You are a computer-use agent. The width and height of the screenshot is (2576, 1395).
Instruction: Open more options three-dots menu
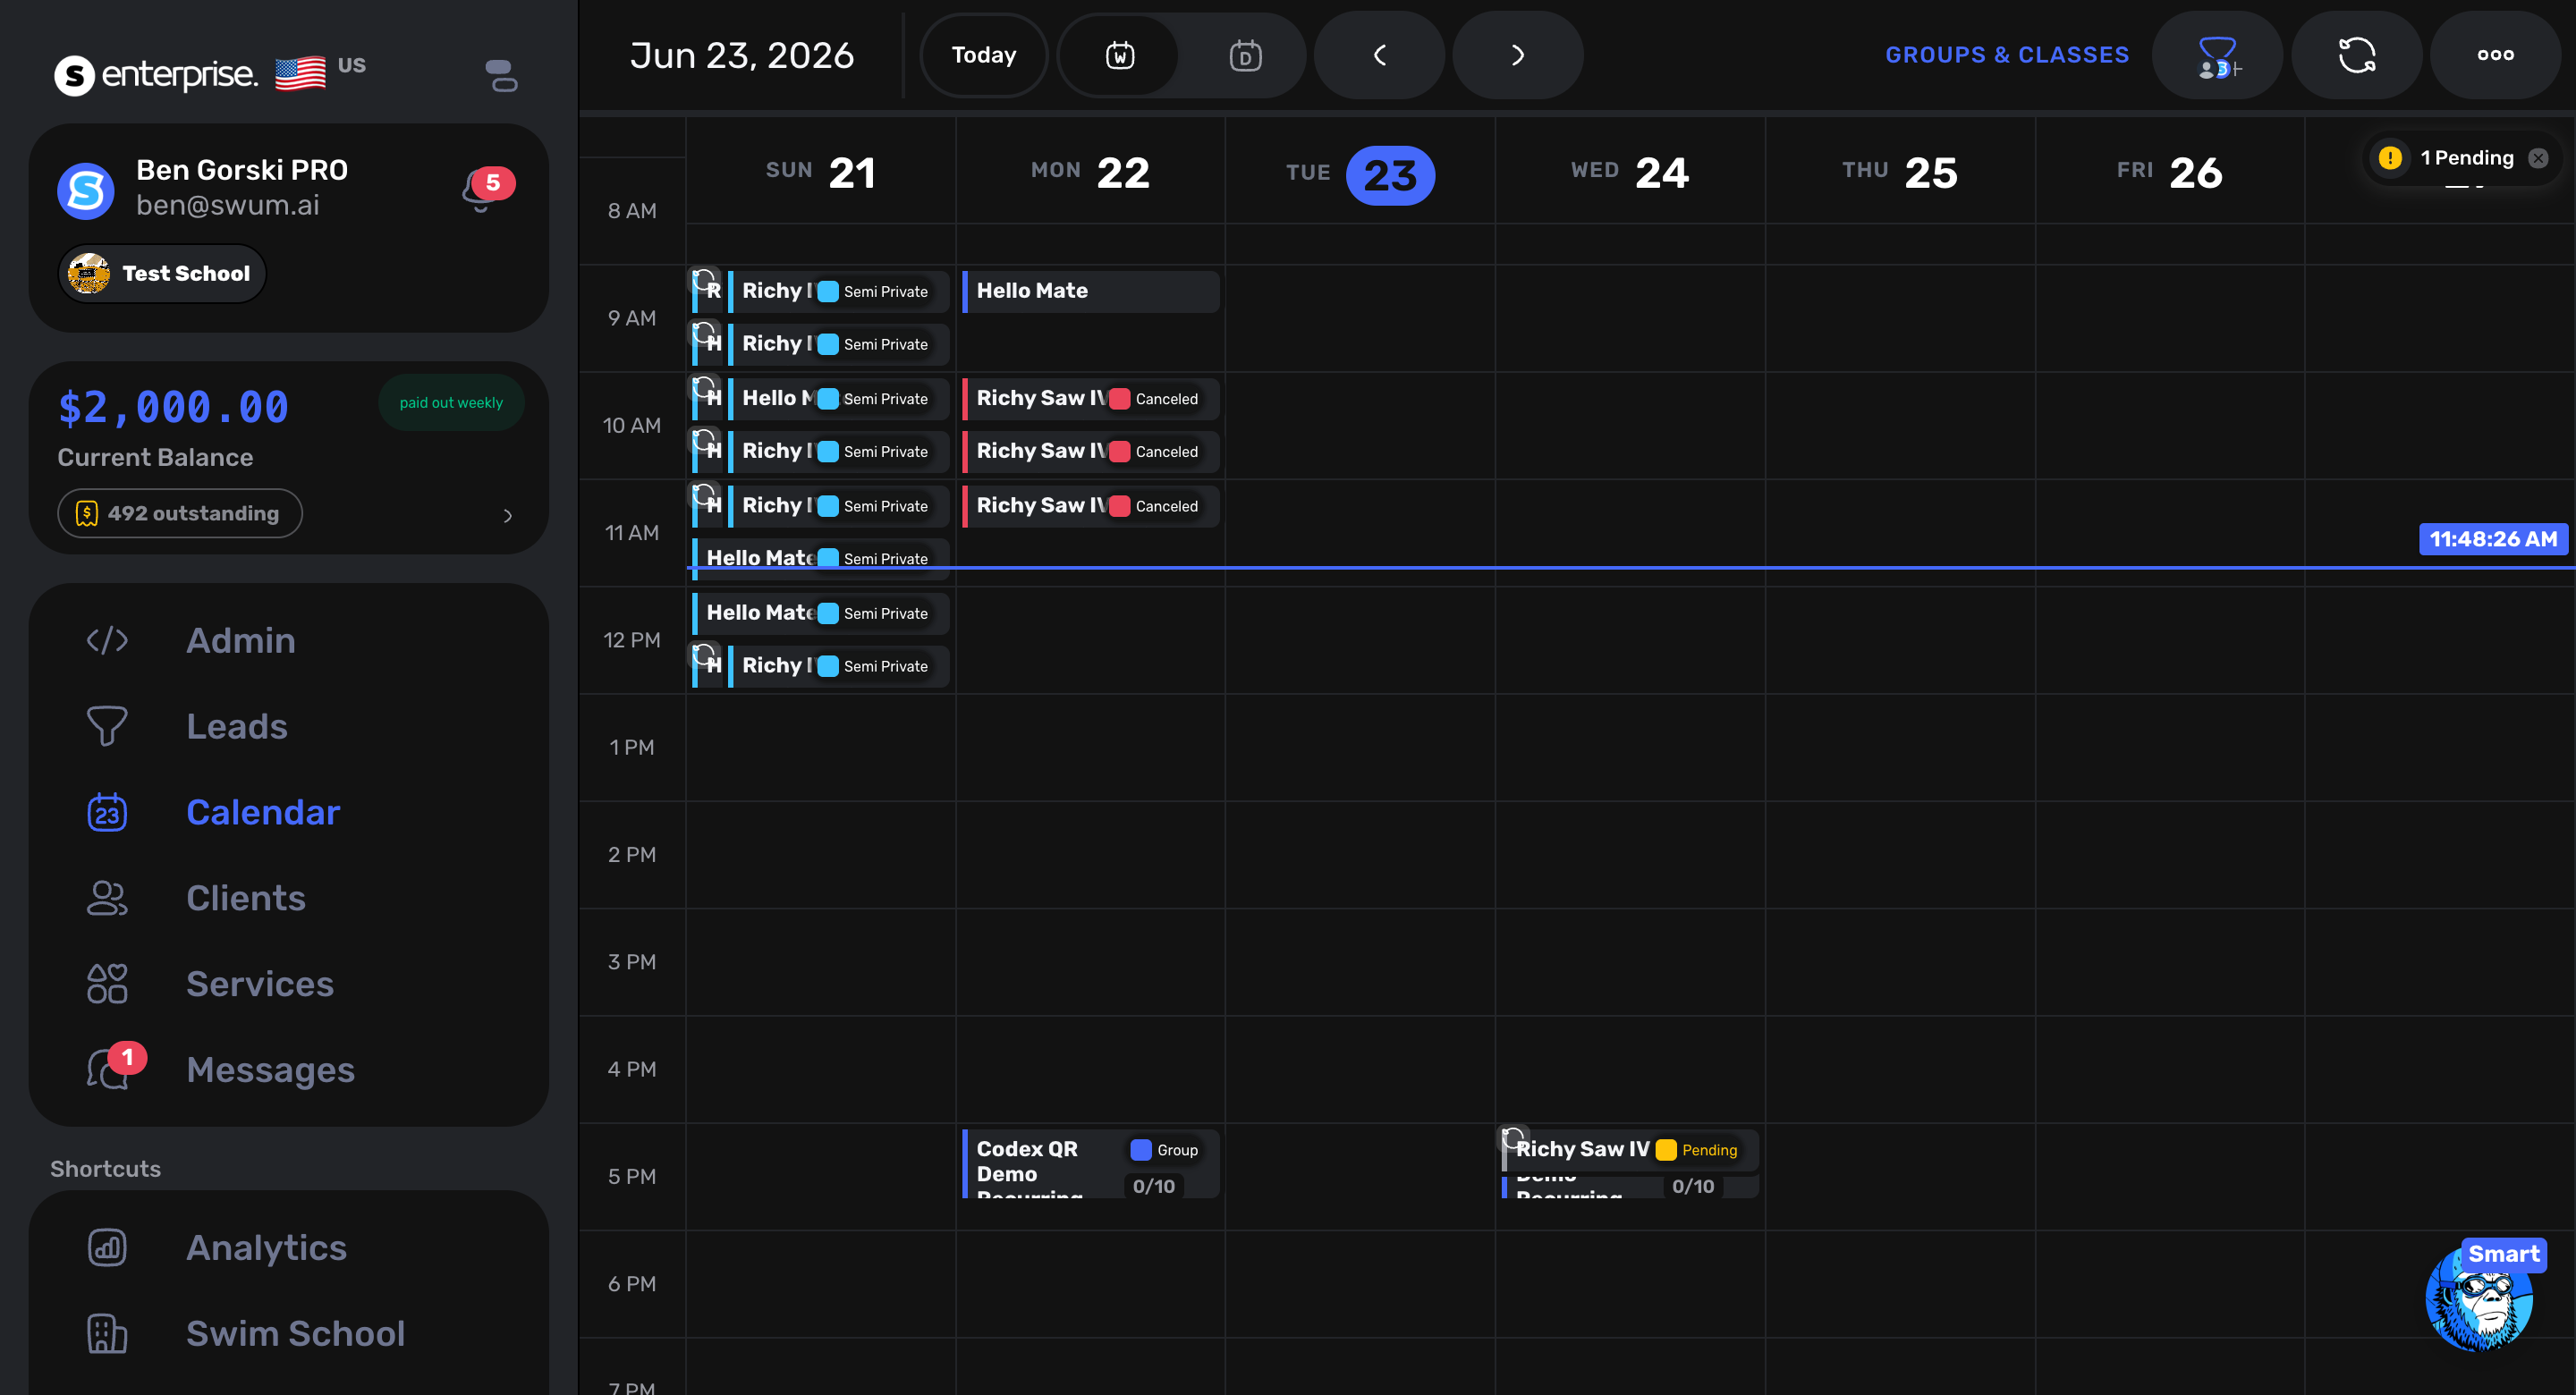pos(2495,55)
